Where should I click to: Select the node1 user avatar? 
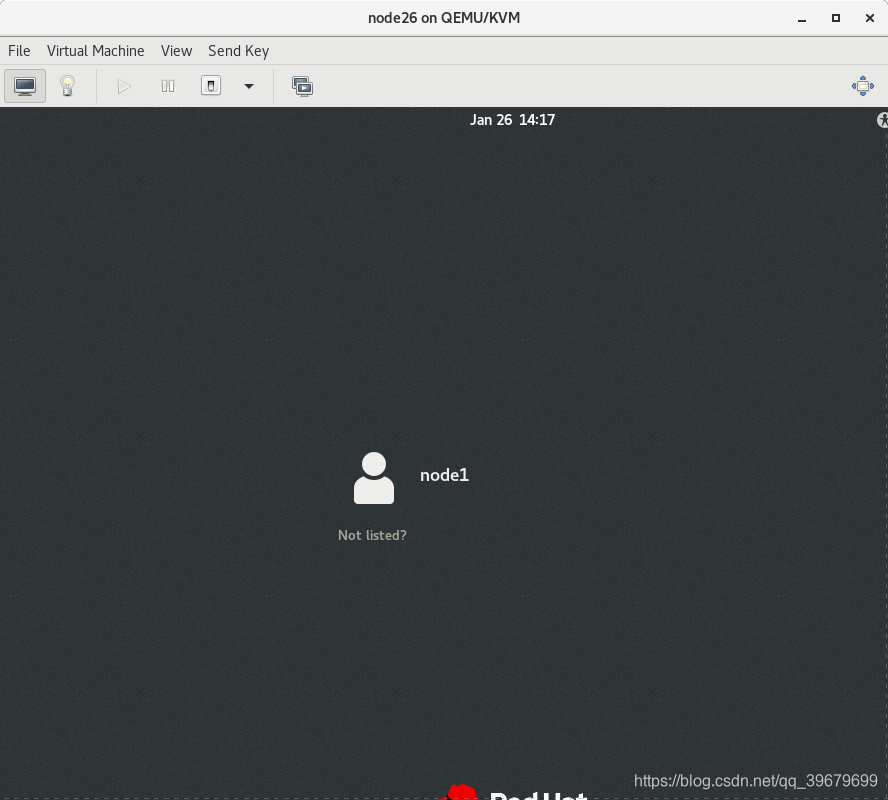[x=374, y=478]
